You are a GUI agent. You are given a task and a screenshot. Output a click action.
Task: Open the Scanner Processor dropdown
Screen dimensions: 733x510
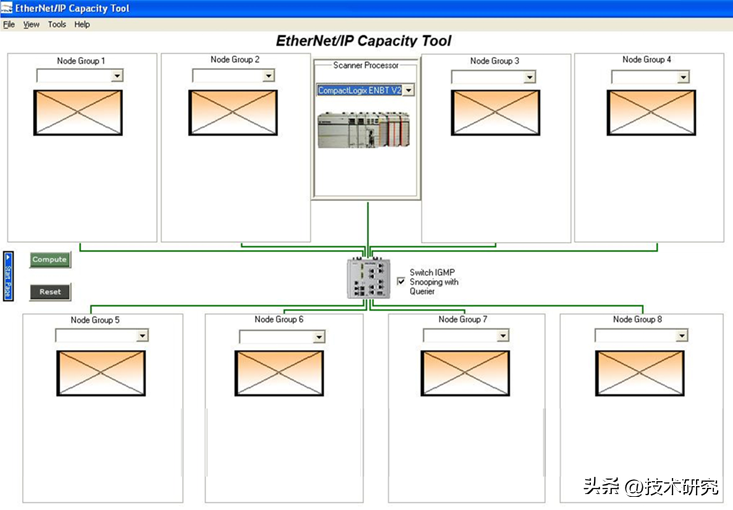408,90
